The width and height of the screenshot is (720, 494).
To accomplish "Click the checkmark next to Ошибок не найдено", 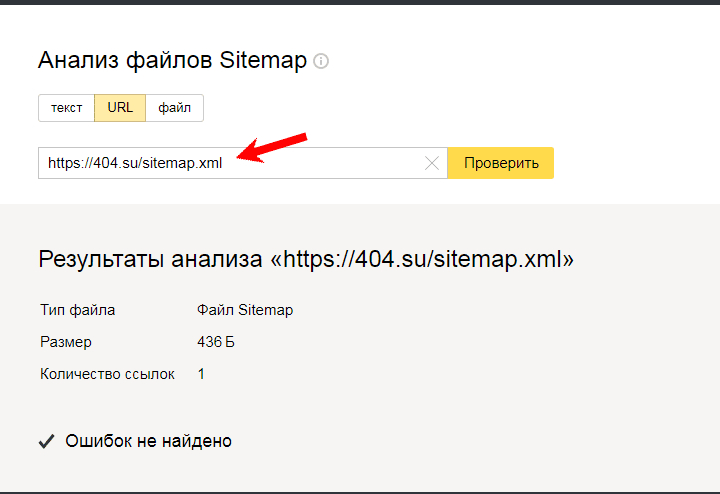I will tap(46, 441).
